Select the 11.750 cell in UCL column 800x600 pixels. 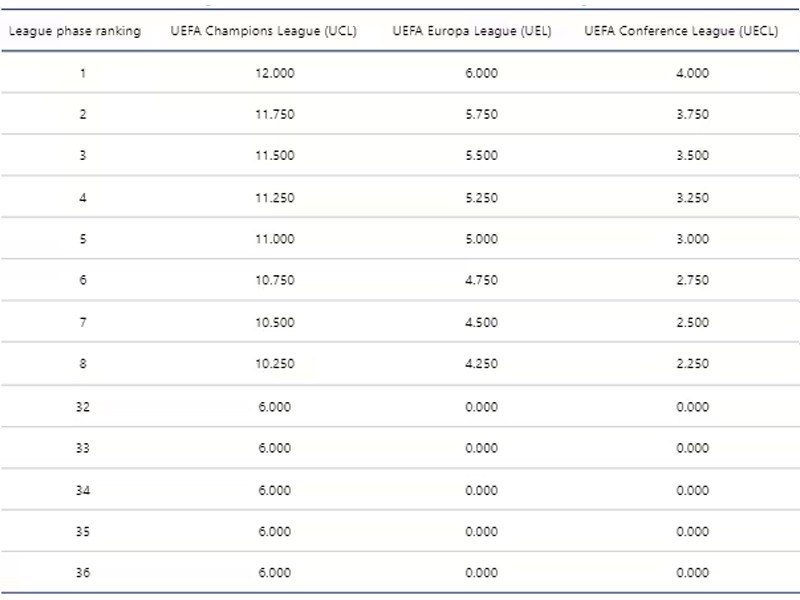point(275,114)
